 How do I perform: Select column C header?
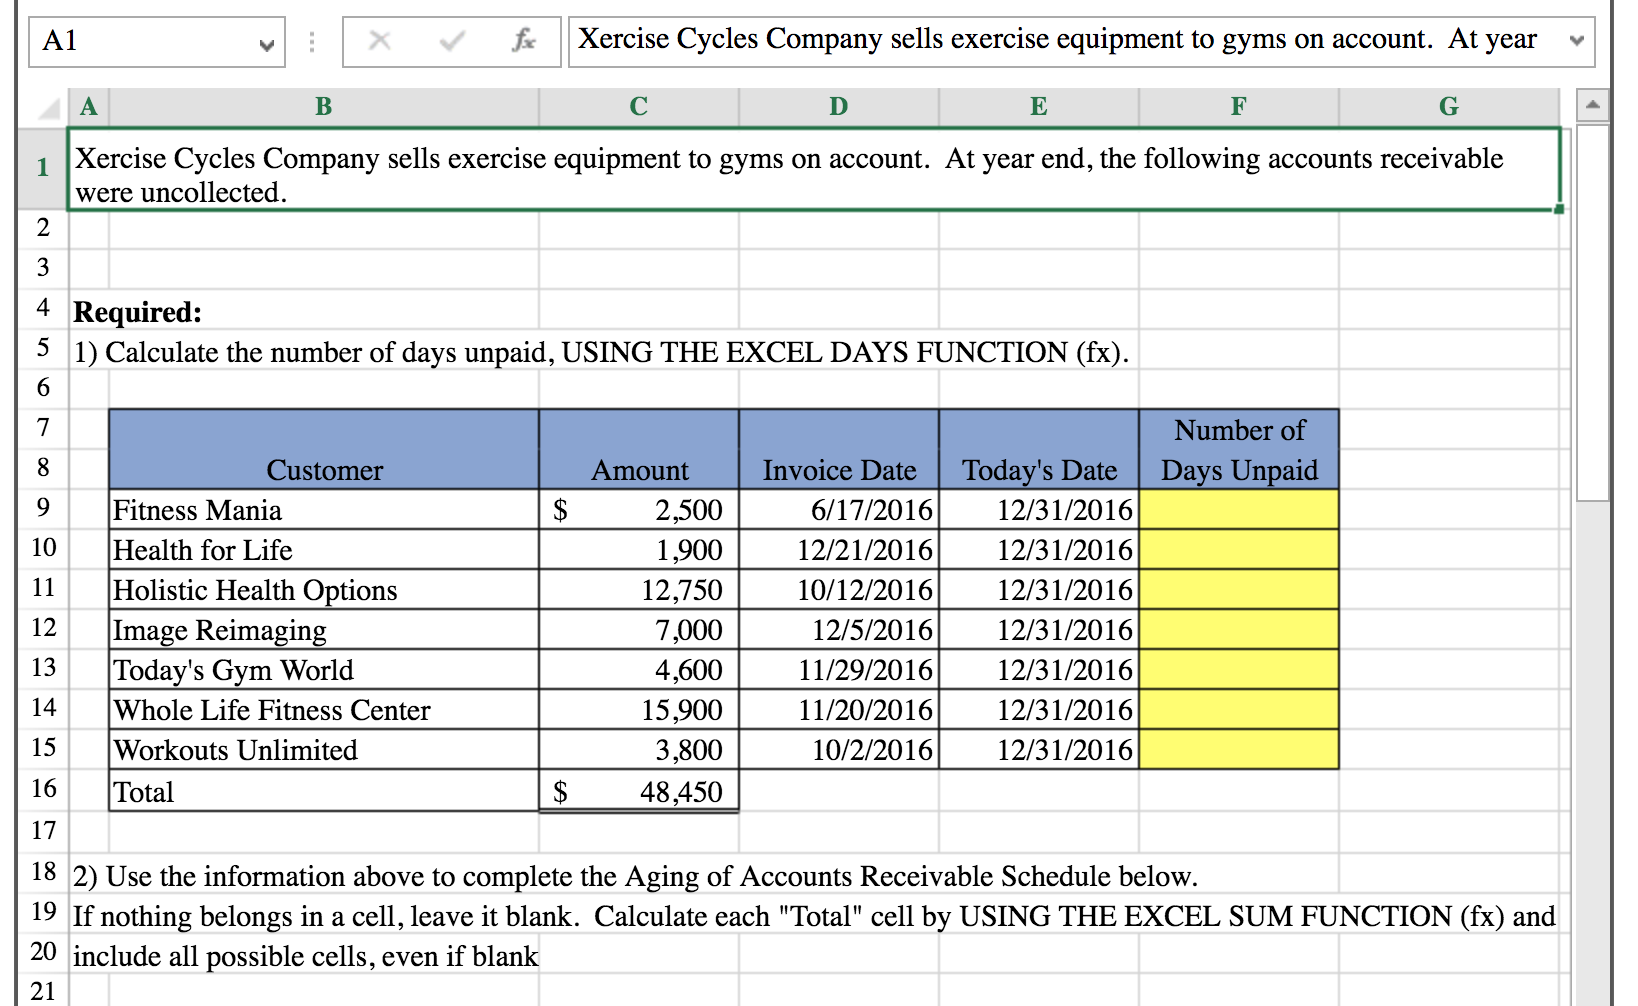tap(637, 106)
